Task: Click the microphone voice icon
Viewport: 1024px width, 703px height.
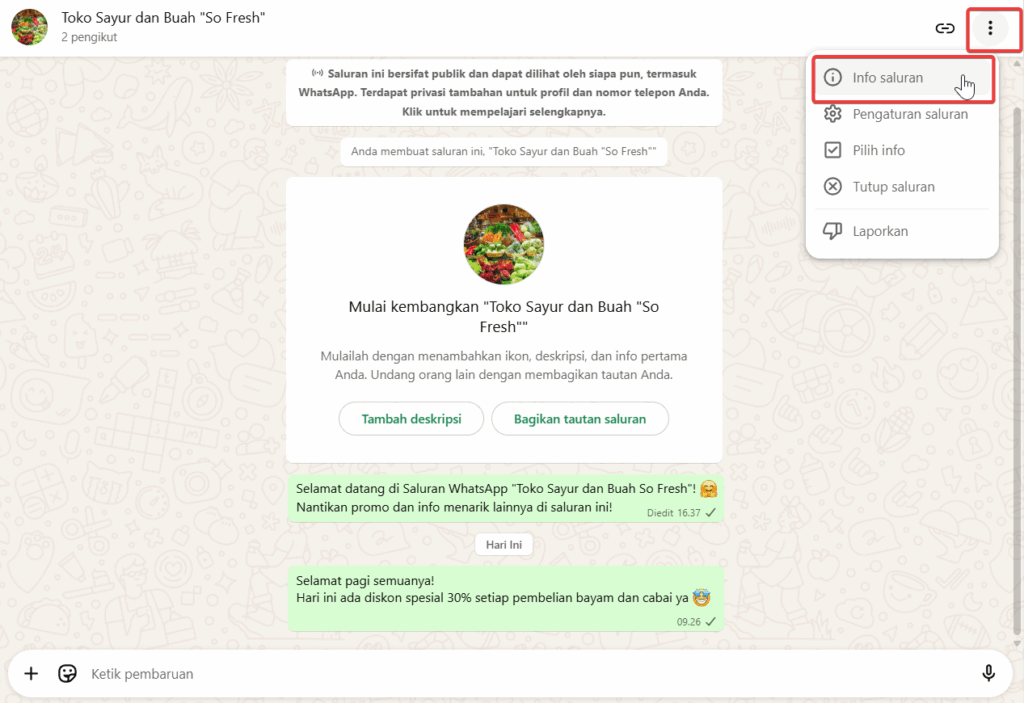Action: tap(989, 673)
